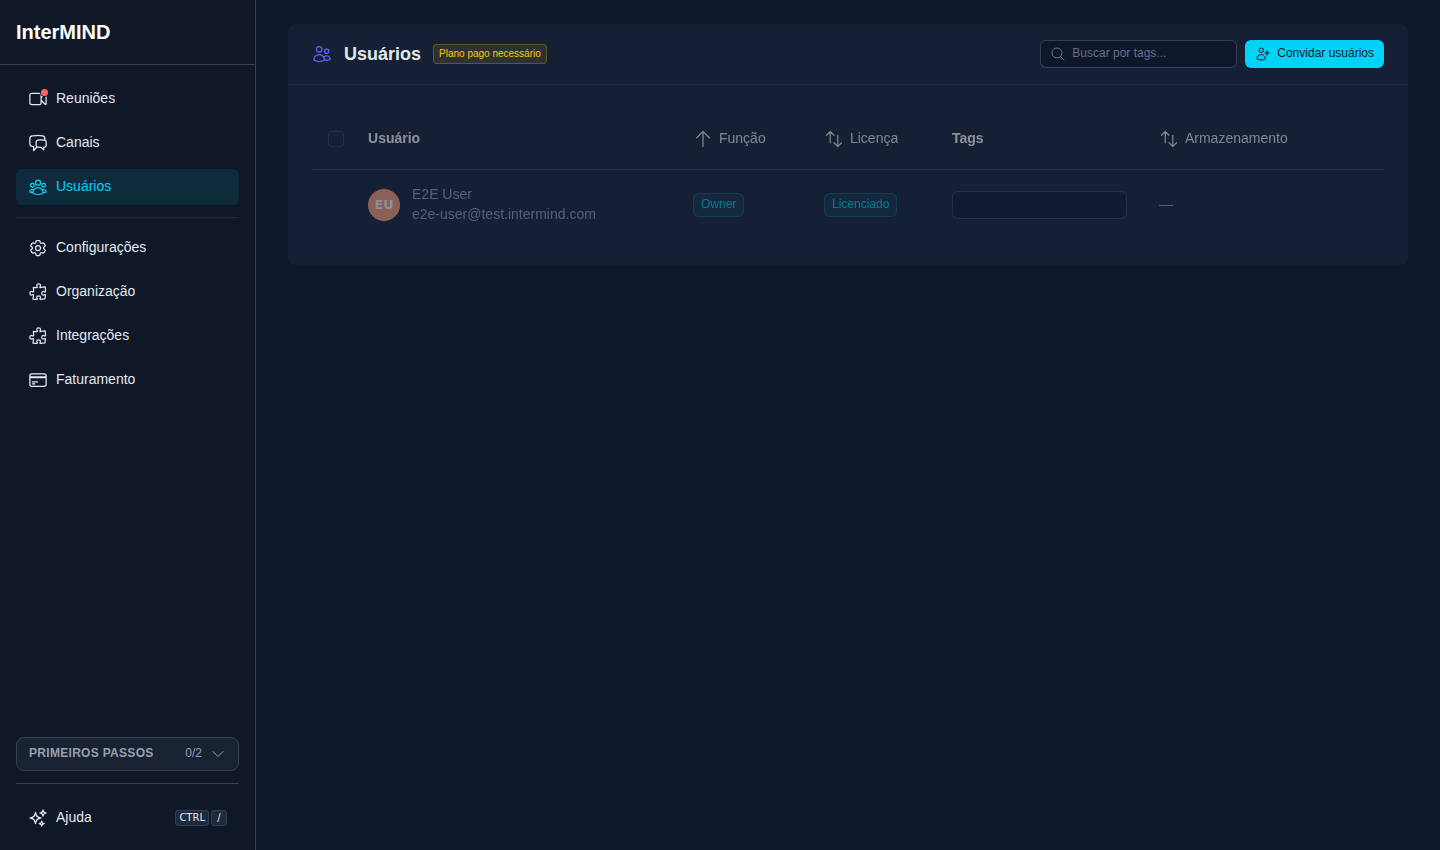Click Convidar usuários button
This screenshot has height=850, width=1440.
[x=1314, y=54]
